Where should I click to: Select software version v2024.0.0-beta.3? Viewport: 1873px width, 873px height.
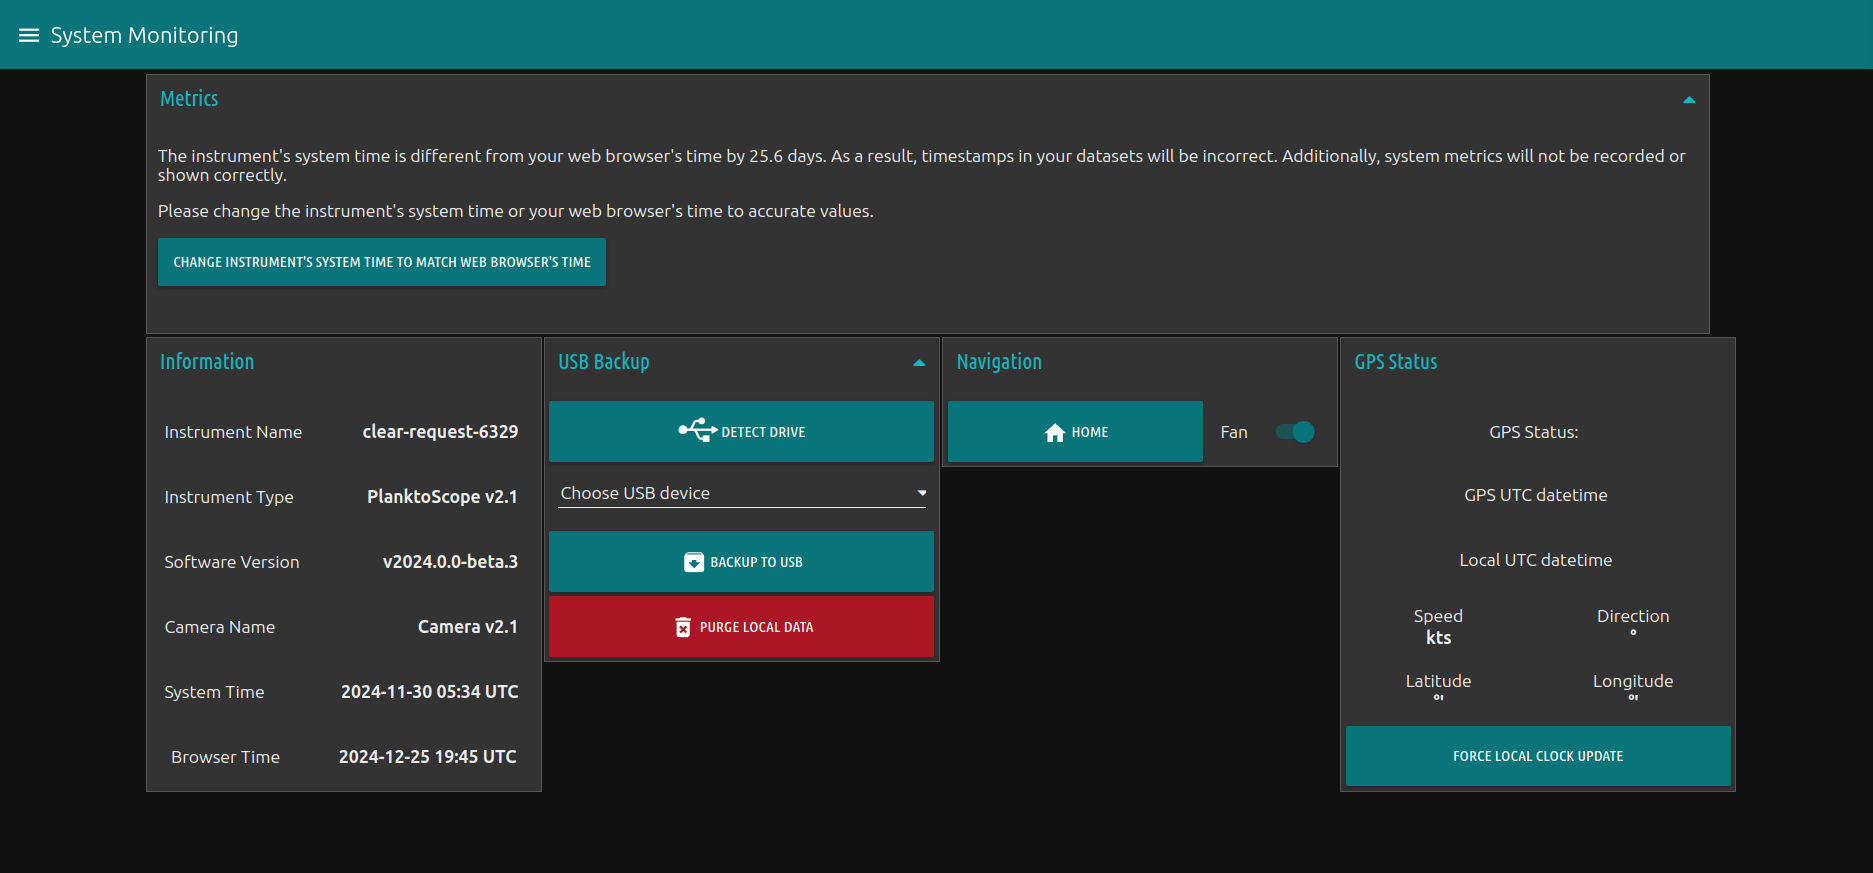coord(450,562)
